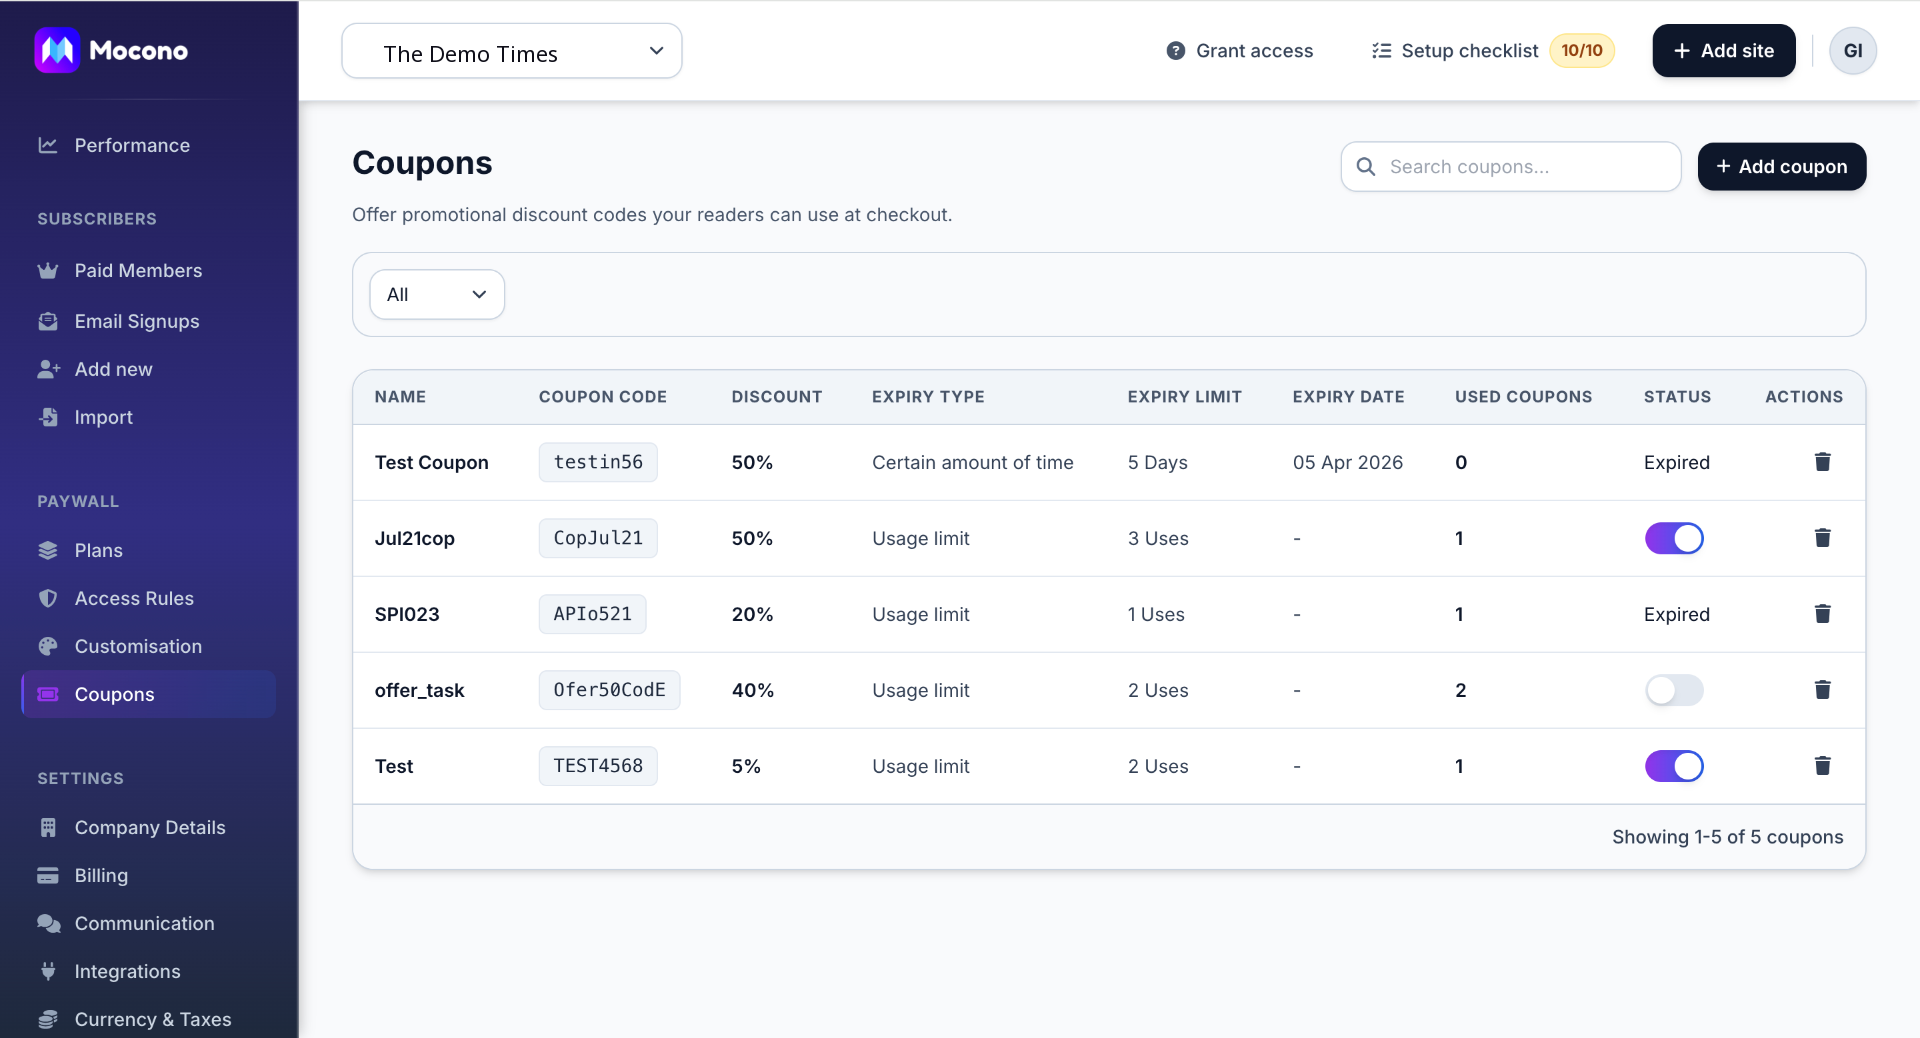Viewport: 1920px width, 1038px height.
Task: Open Communication settings
Action: tap(144, 923)
